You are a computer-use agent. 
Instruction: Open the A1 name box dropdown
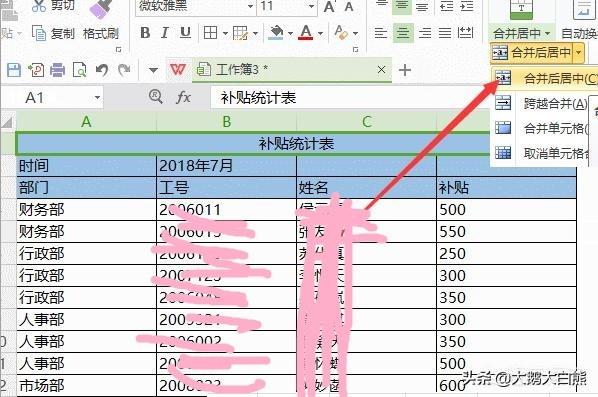97,98
